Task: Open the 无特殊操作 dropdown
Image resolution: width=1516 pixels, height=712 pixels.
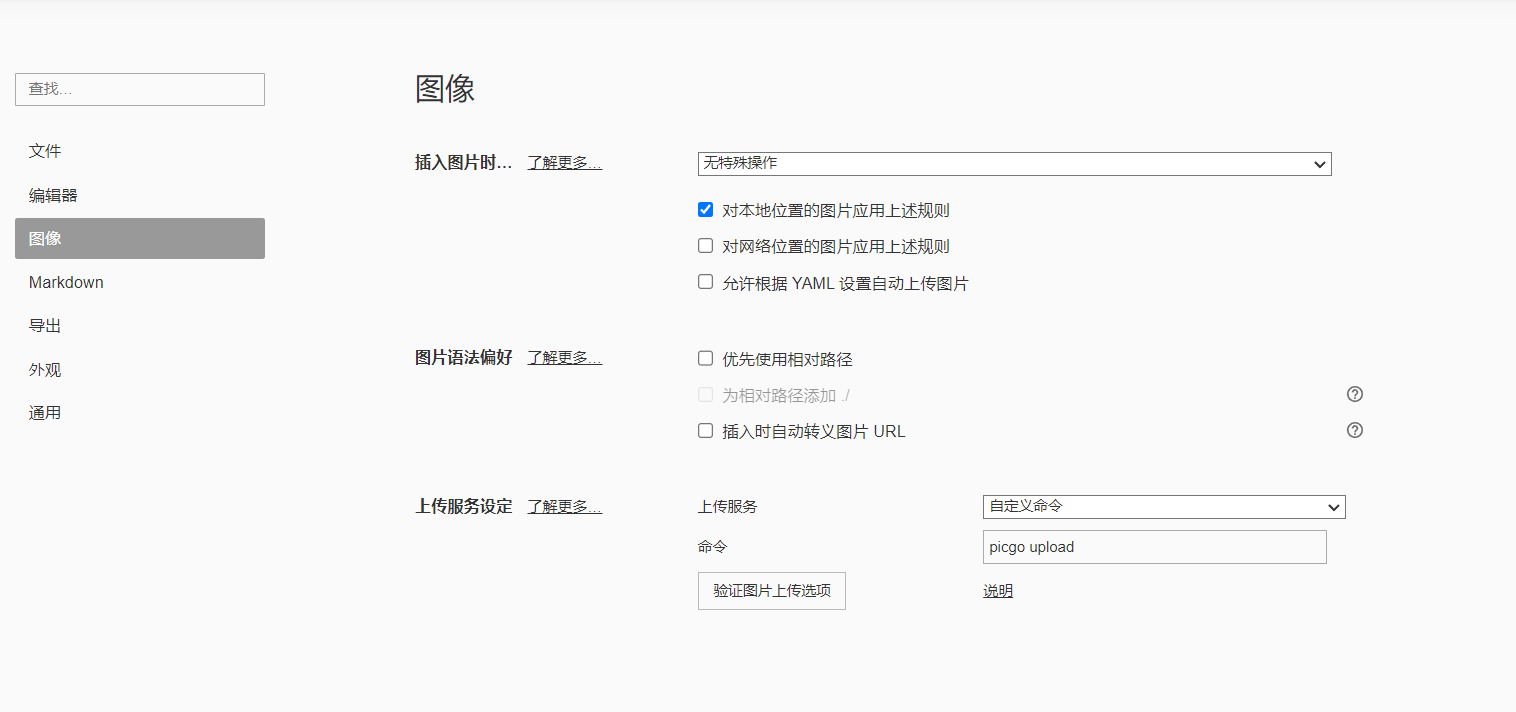Action: 1014,164
